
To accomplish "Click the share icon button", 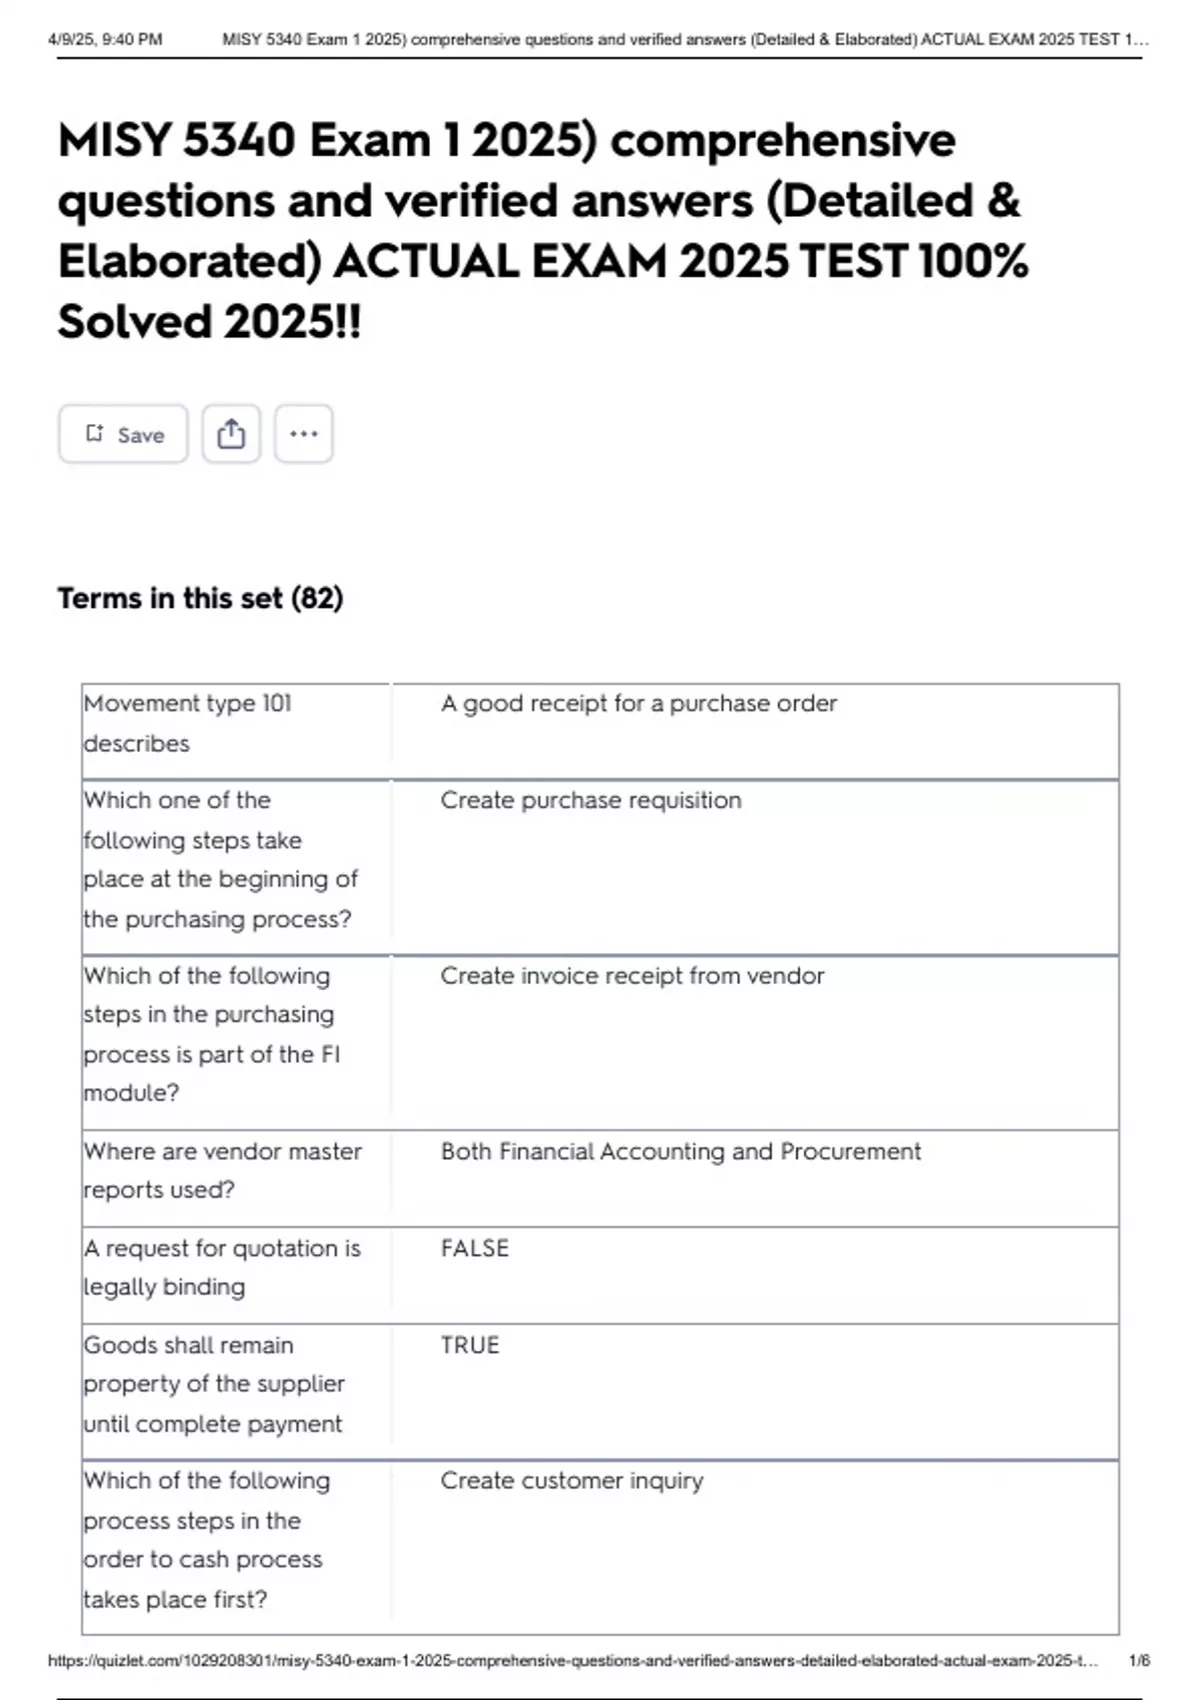I will coord(231,434).
